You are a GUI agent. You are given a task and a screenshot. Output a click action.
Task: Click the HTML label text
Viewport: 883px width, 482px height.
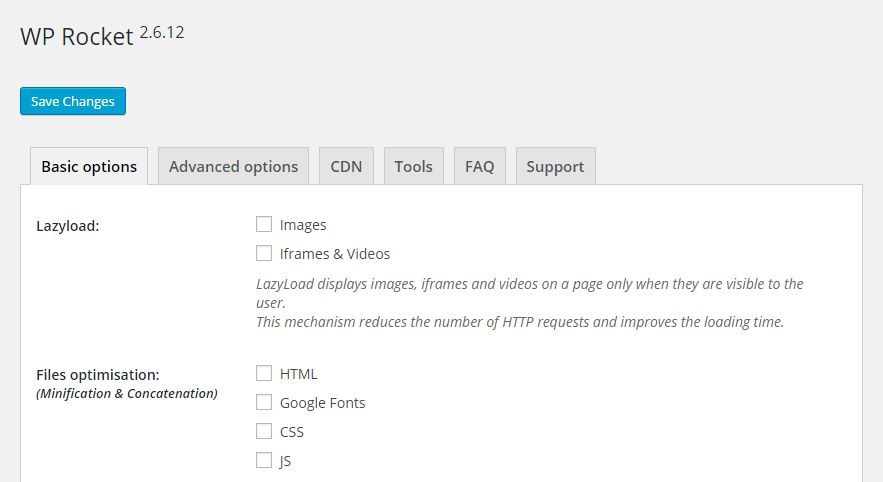point(298,374)
